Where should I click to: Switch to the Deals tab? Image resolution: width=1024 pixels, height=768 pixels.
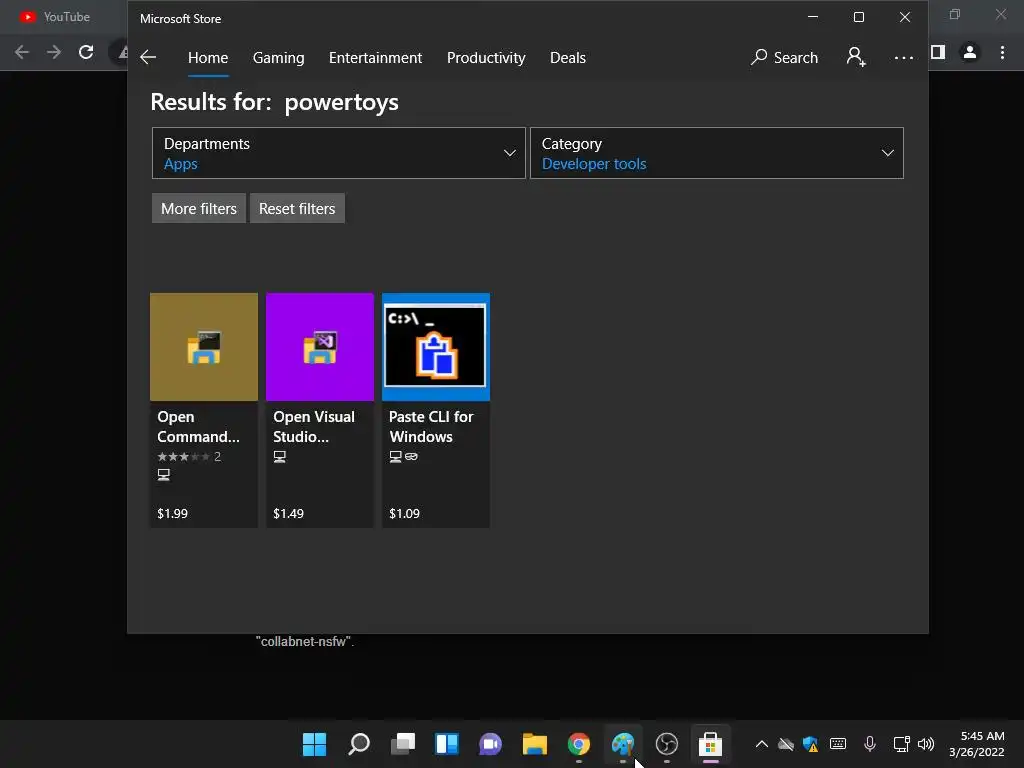pyautogui.click(x=568, y=57)
